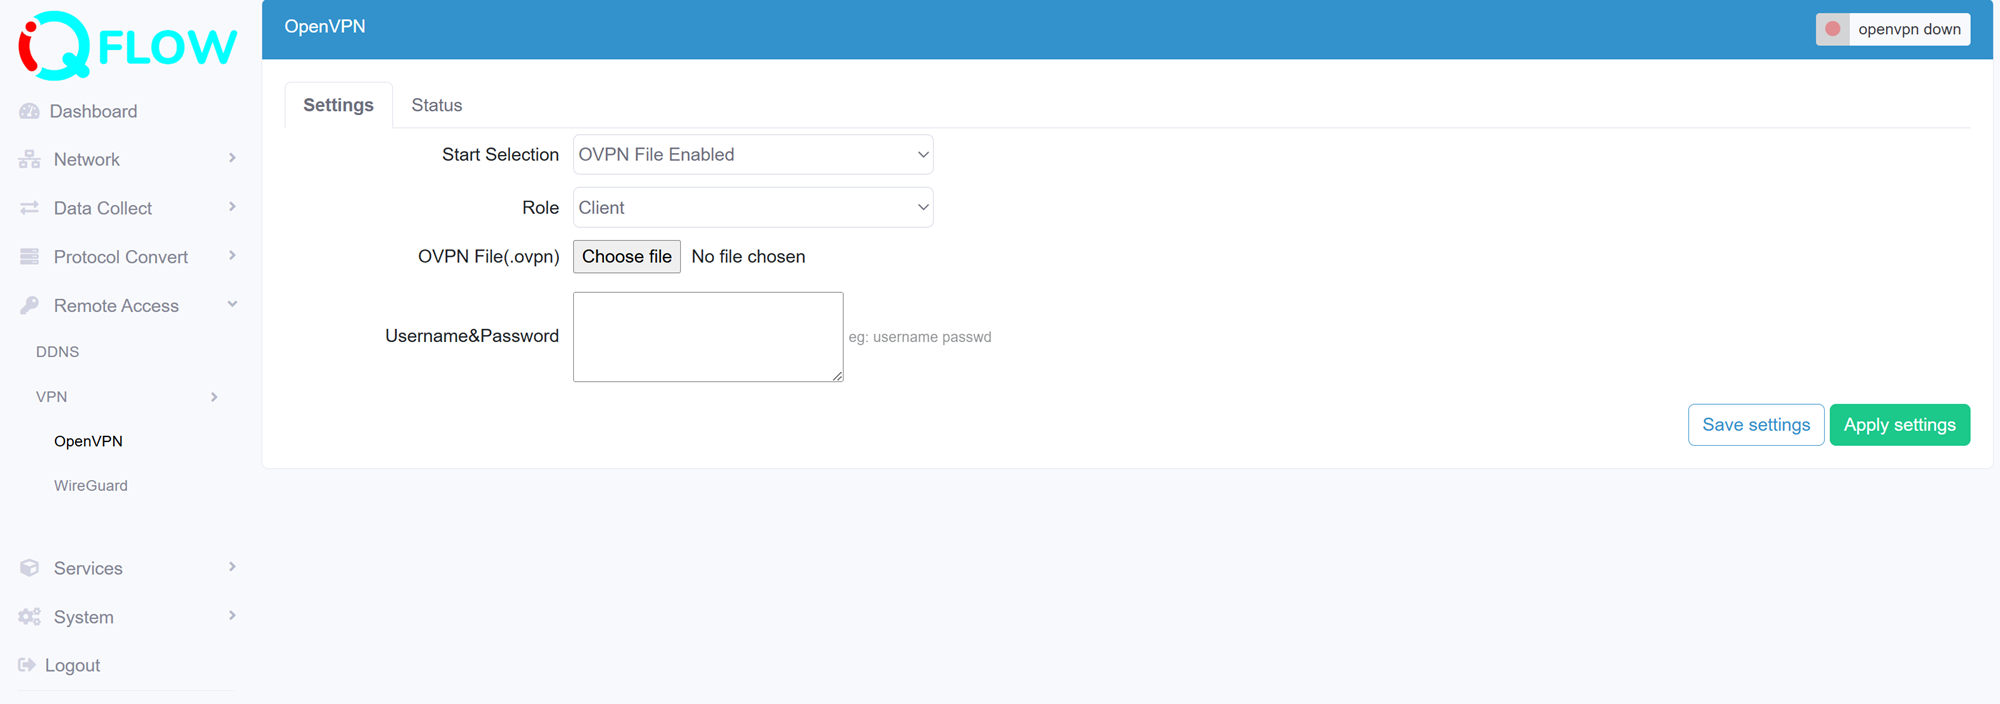Click the iQFlow logo
Image resolution: width=2000 pixels, height=704 pixels.
click(x=127, y=45)
